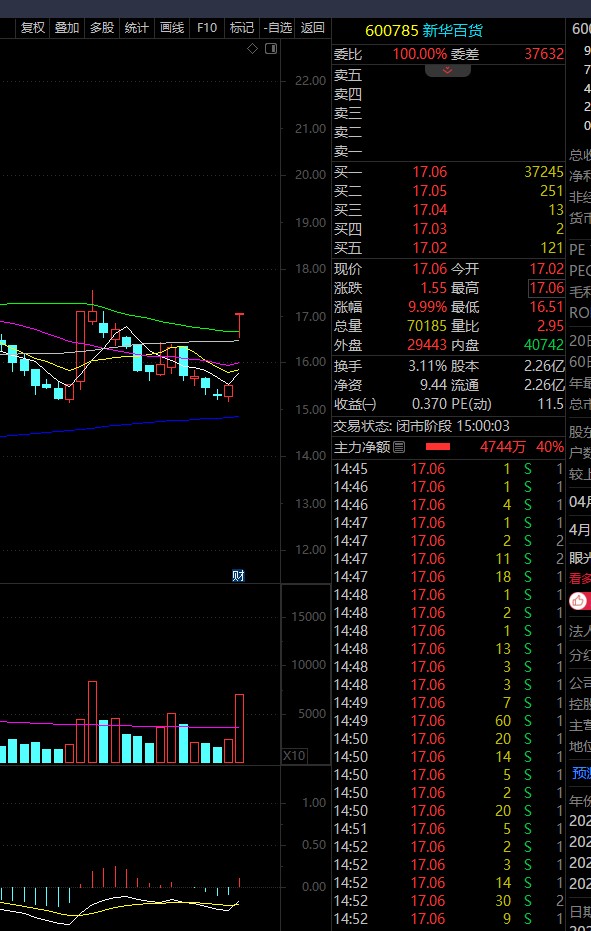Select the 14:52 trade row with volume 30
Viewport: 591px width, 931px height.
point(448,901)
